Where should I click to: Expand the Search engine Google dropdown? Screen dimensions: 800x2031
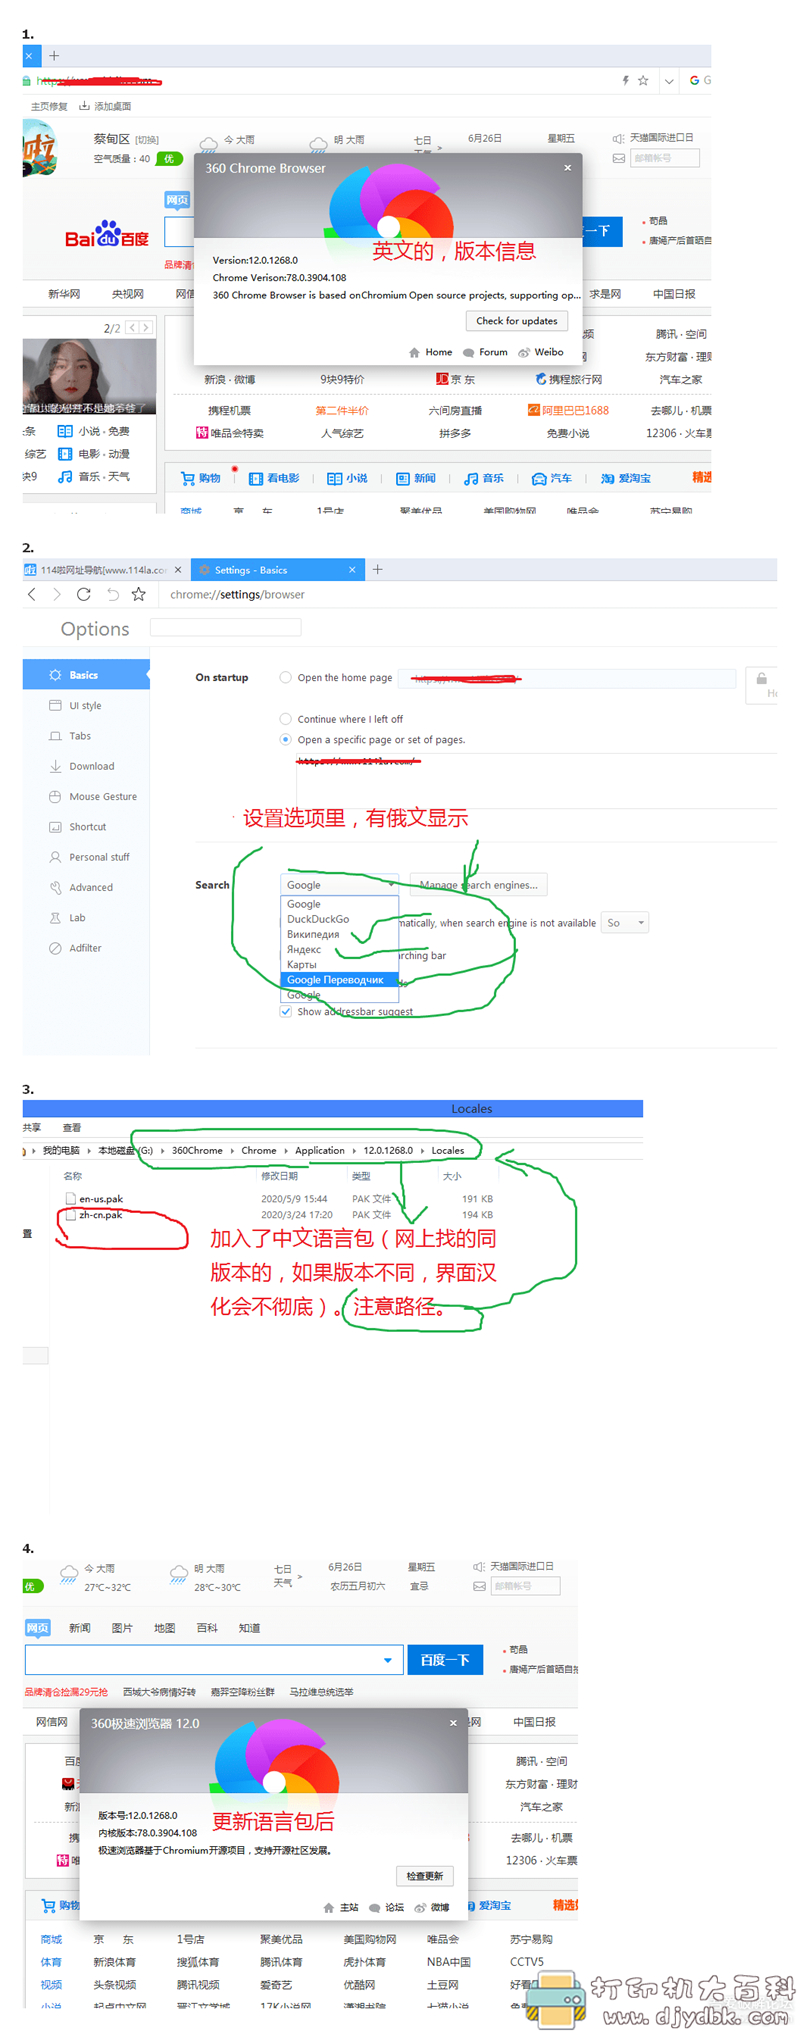(x=340, y=885)
